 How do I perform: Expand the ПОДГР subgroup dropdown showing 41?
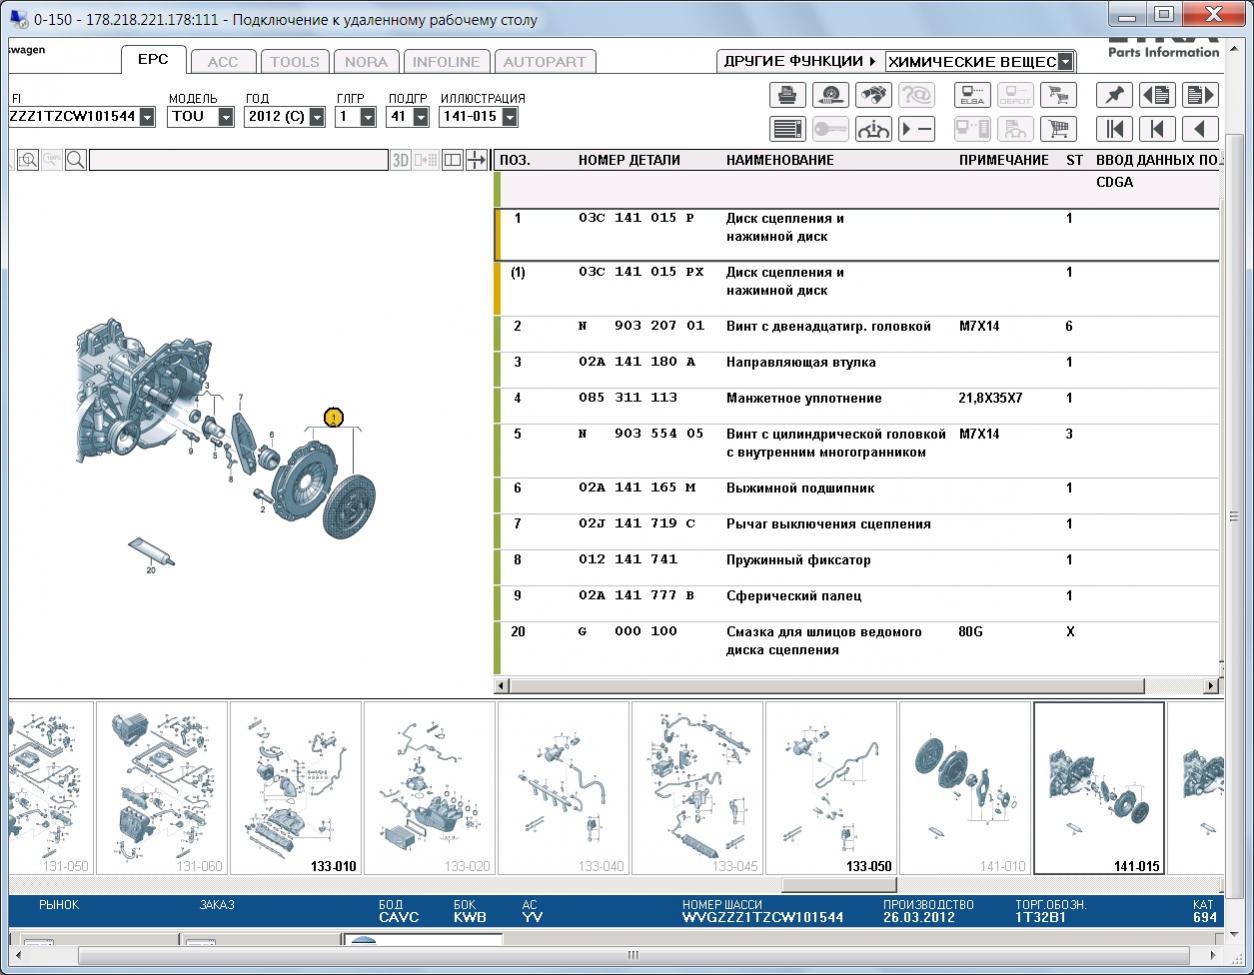[420, 117]
